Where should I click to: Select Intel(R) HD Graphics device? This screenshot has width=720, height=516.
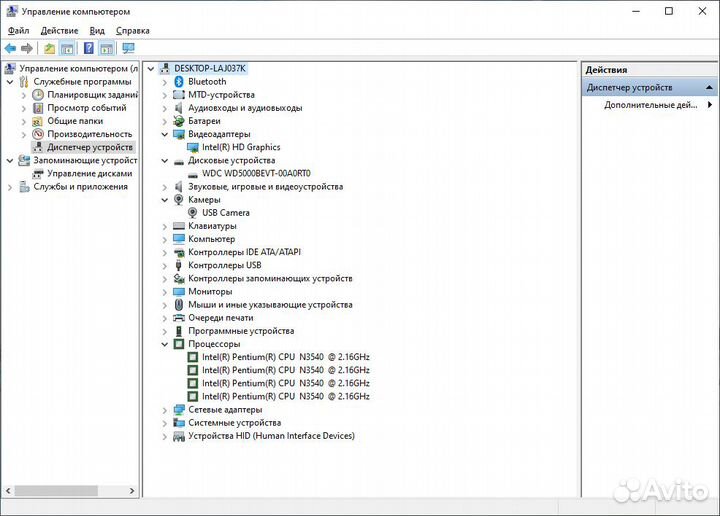pos(241,147)
